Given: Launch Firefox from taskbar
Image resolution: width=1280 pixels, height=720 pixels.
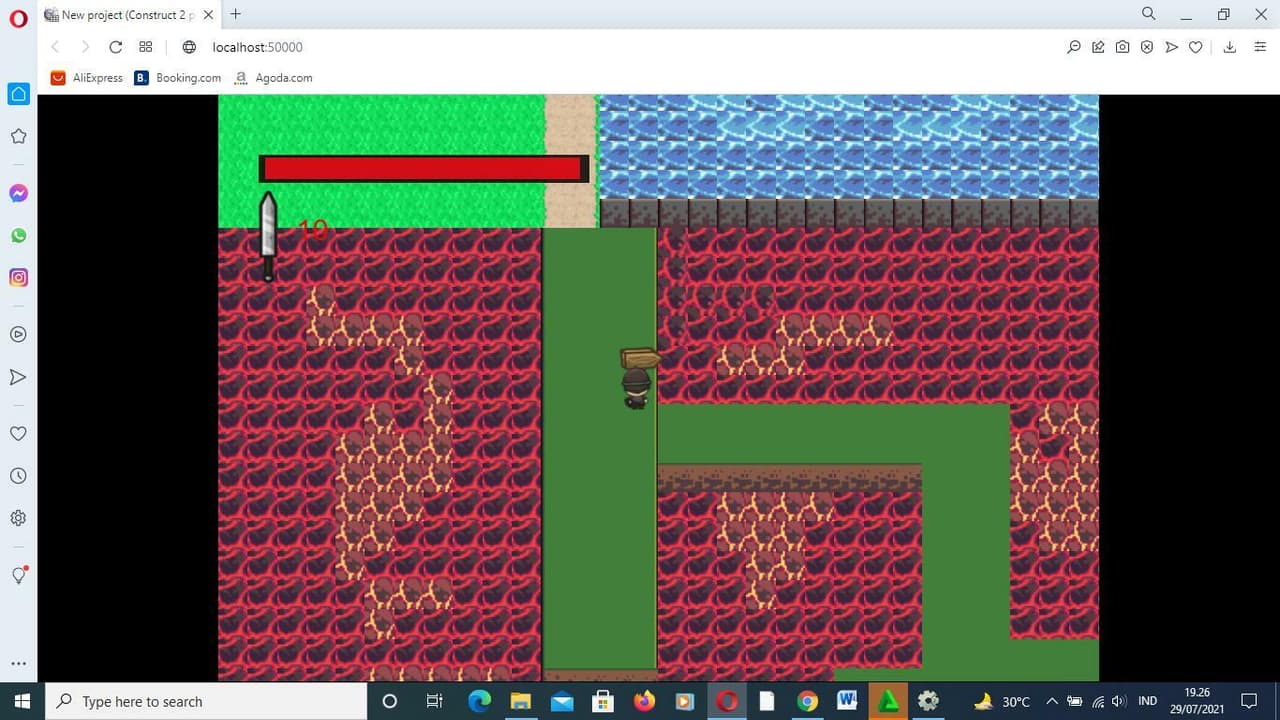Looking at the screenshot, I should (644, 701).
